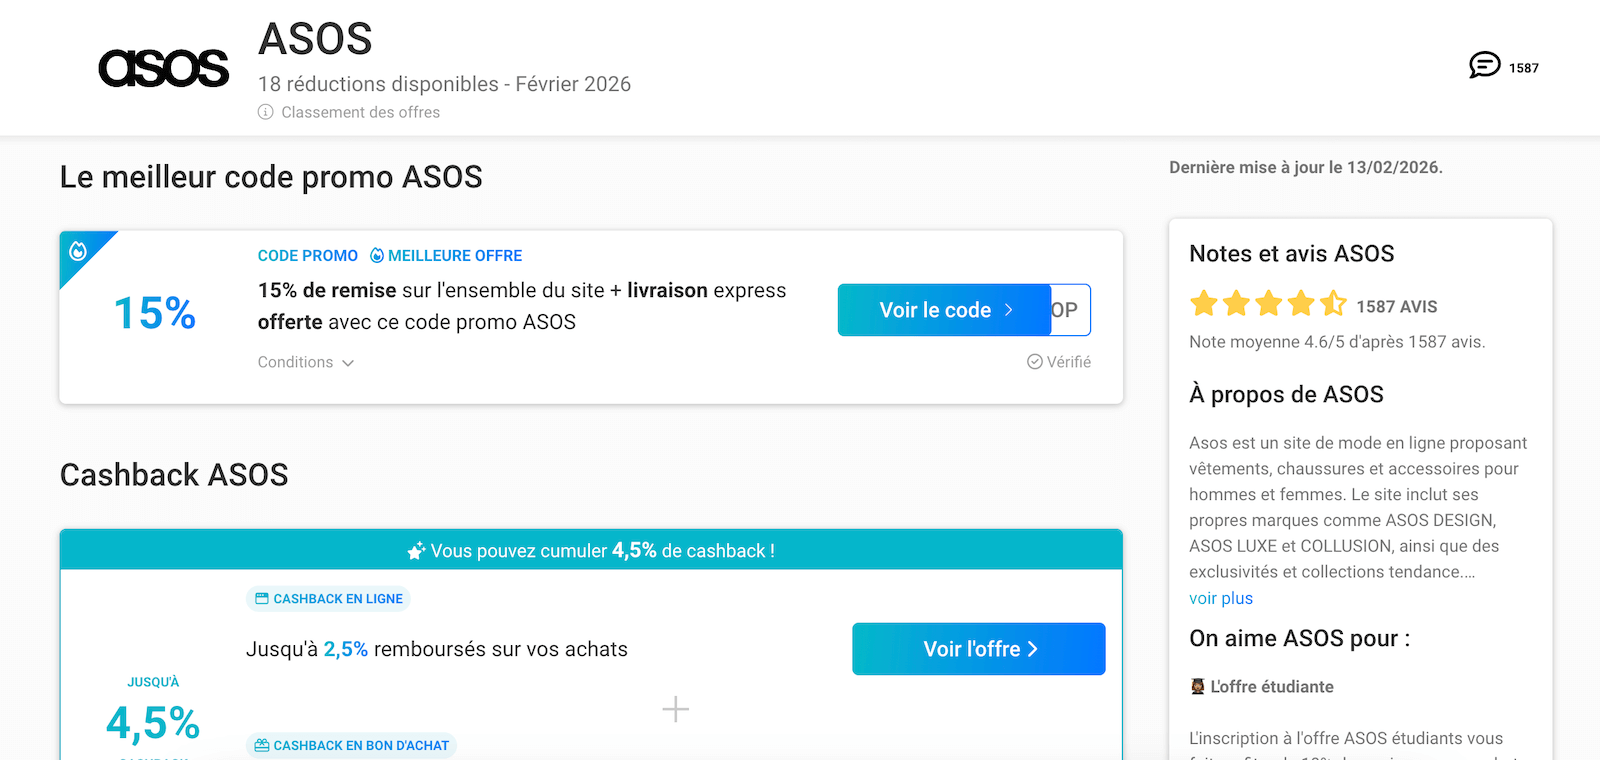Click the ticket icon on CASHBACK EN BON D'ACHAT
The image size is (1600, 760).
point(263,745)
